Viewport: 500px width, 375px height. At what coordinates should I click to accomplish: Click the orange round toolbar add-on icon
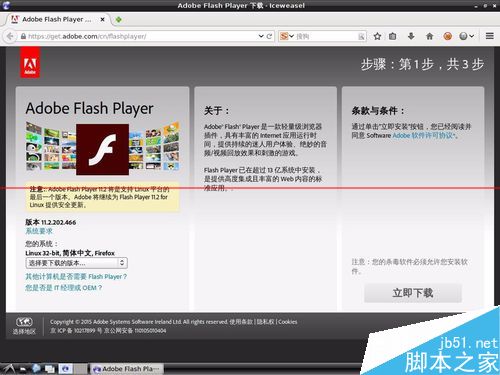click(x=448, y=36)
